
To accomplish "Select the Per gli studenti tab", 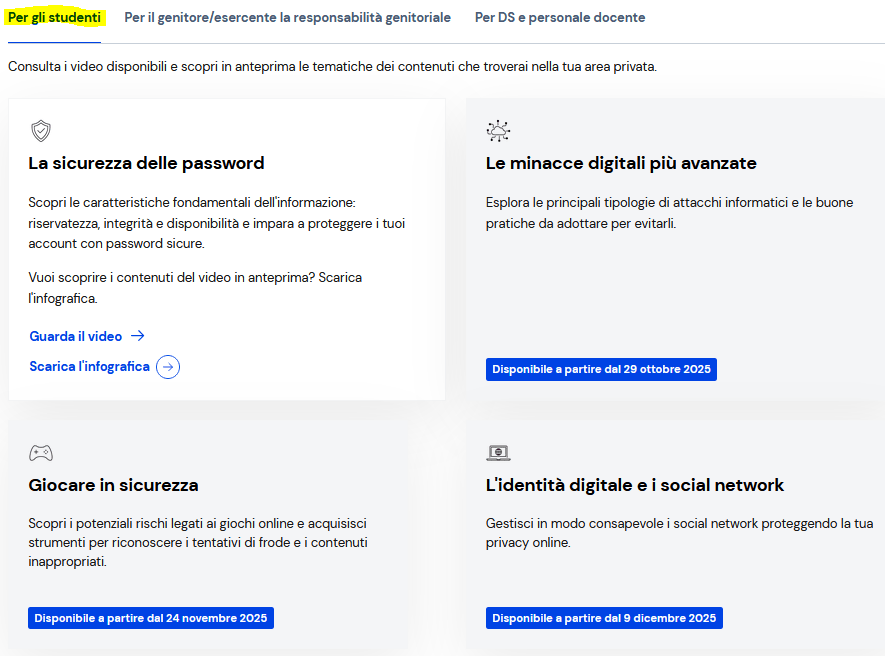I will coord(55,18).
